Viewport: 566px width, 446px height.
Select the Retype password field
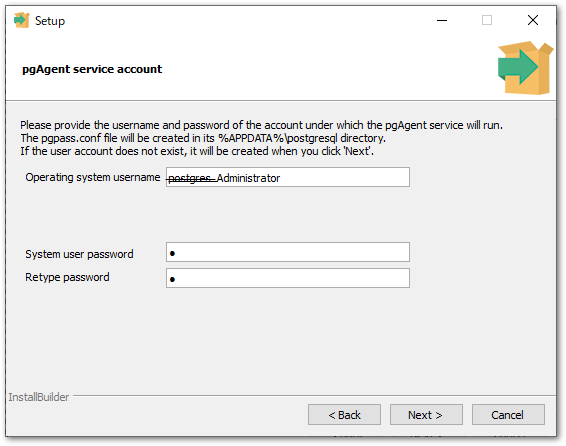tap(288, 278)
